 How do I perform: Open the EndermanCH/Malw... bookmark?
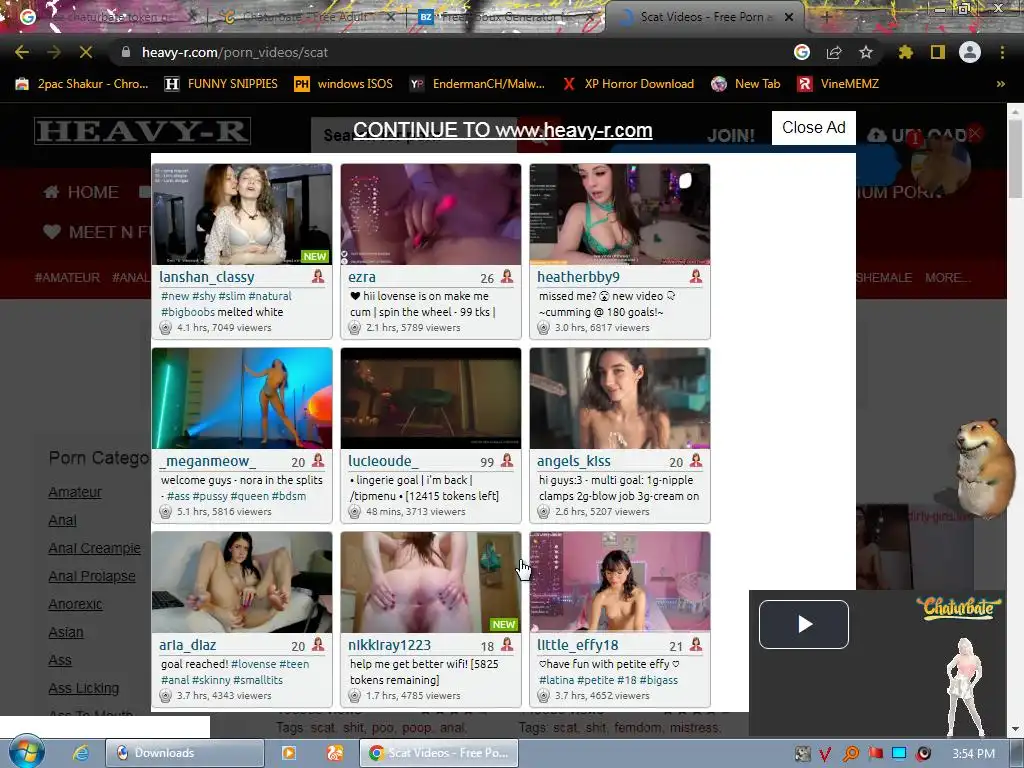click(x=477, y=84)
